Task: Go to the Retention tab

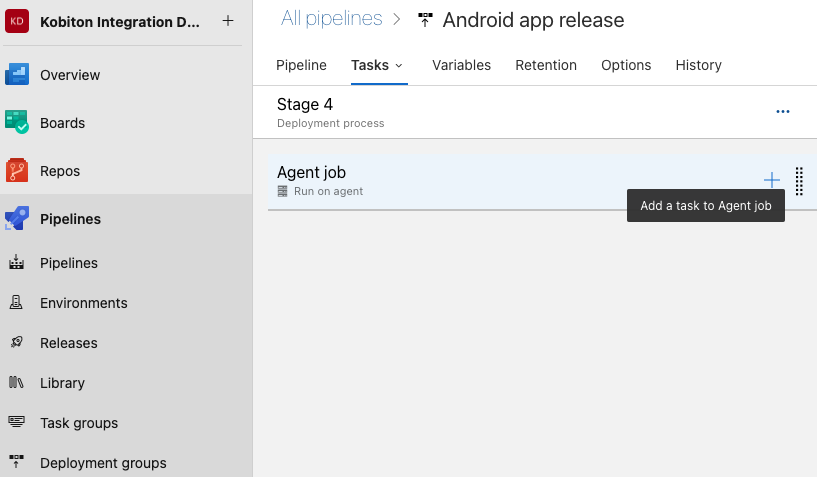Action: pyautogui.click(x=546, y=65)
